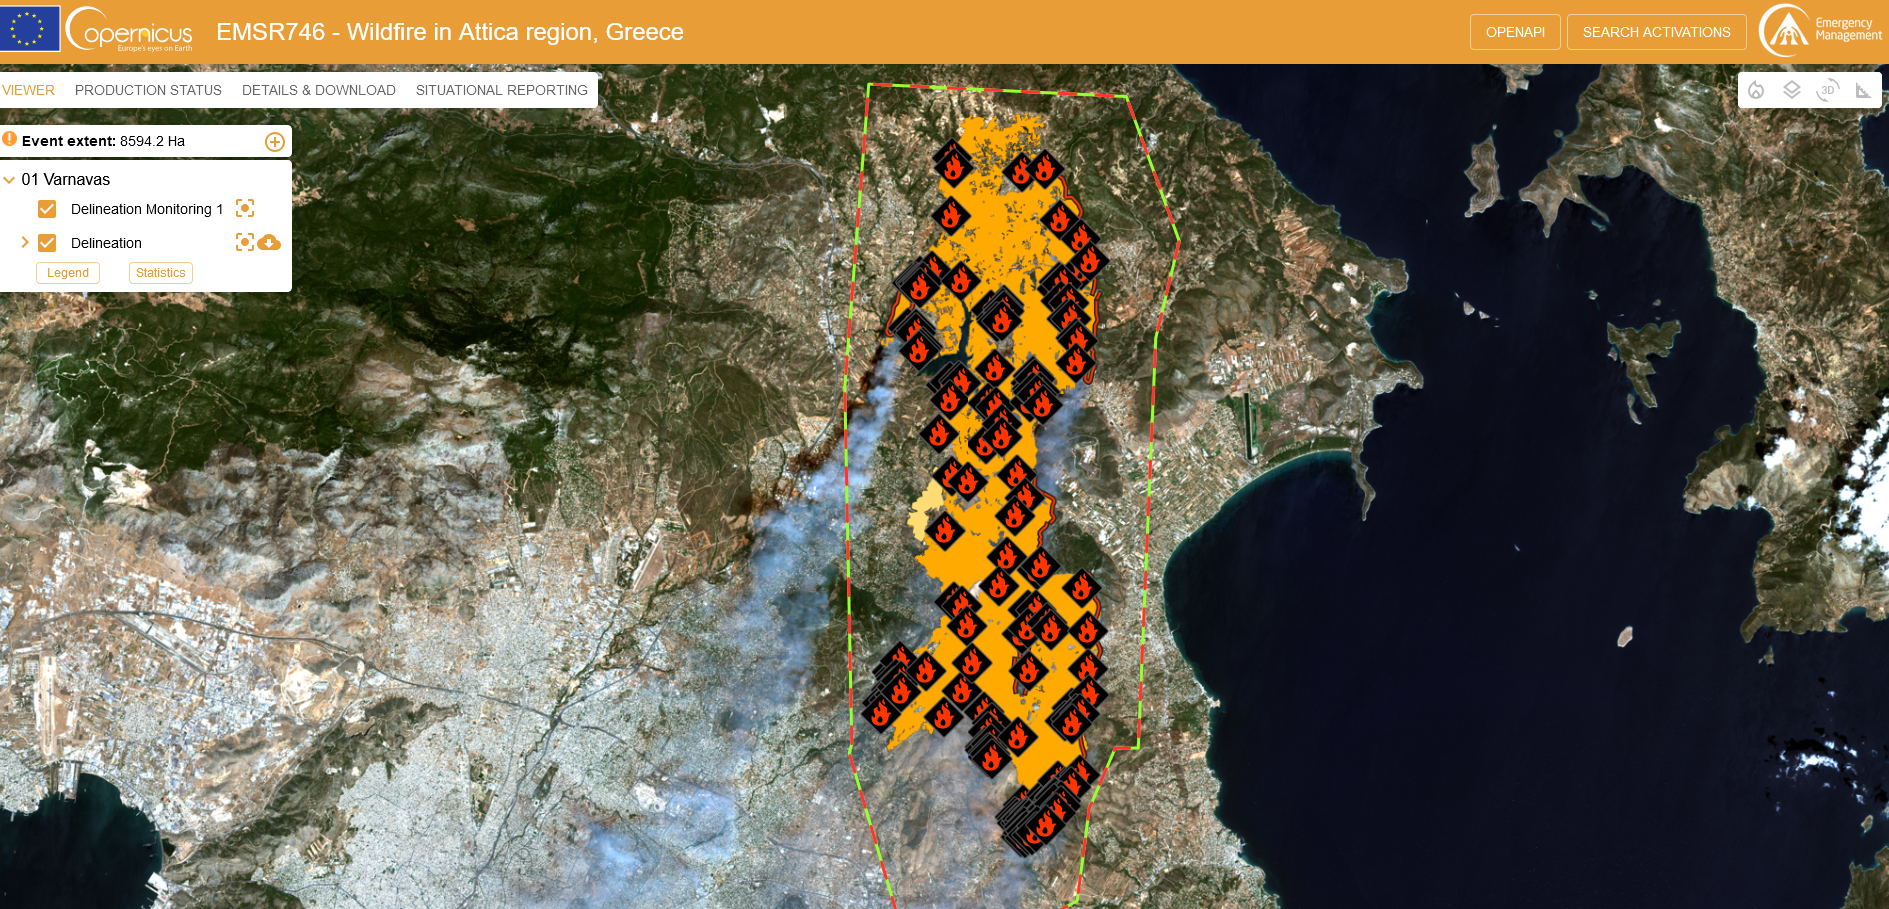The image size is (1889, 909).
Task: Open the Production Status tab
Action: click(148, 90)
